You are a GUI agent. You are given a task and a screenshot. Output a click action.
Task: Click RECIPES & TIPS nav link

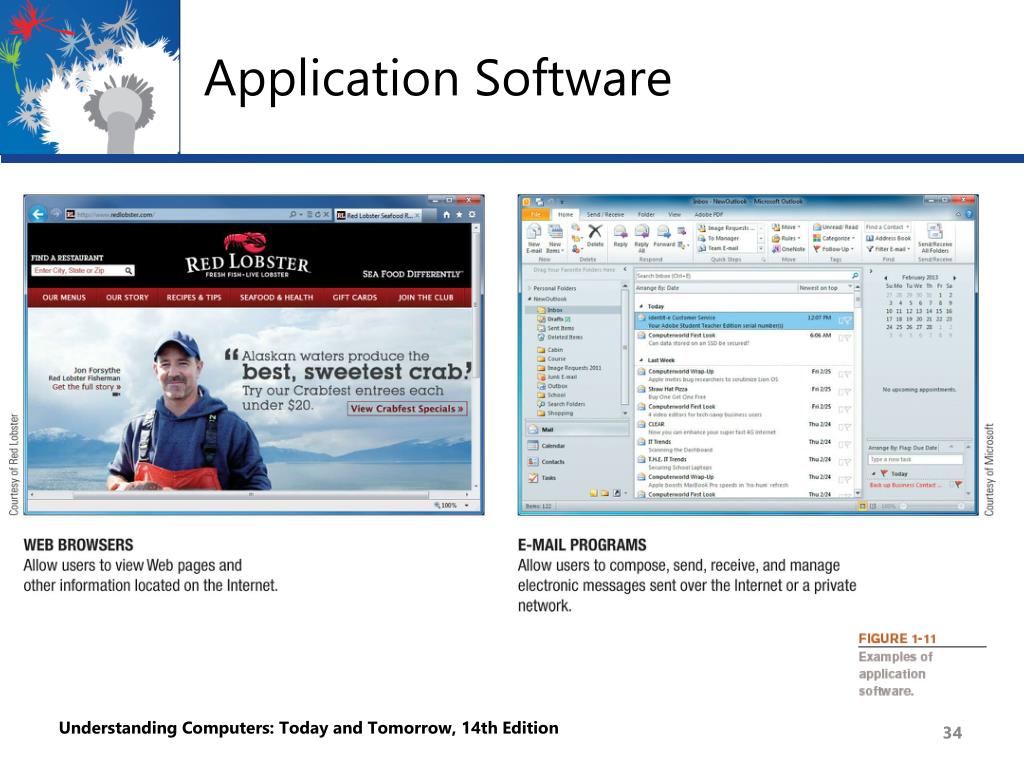[x=194, y=298]
